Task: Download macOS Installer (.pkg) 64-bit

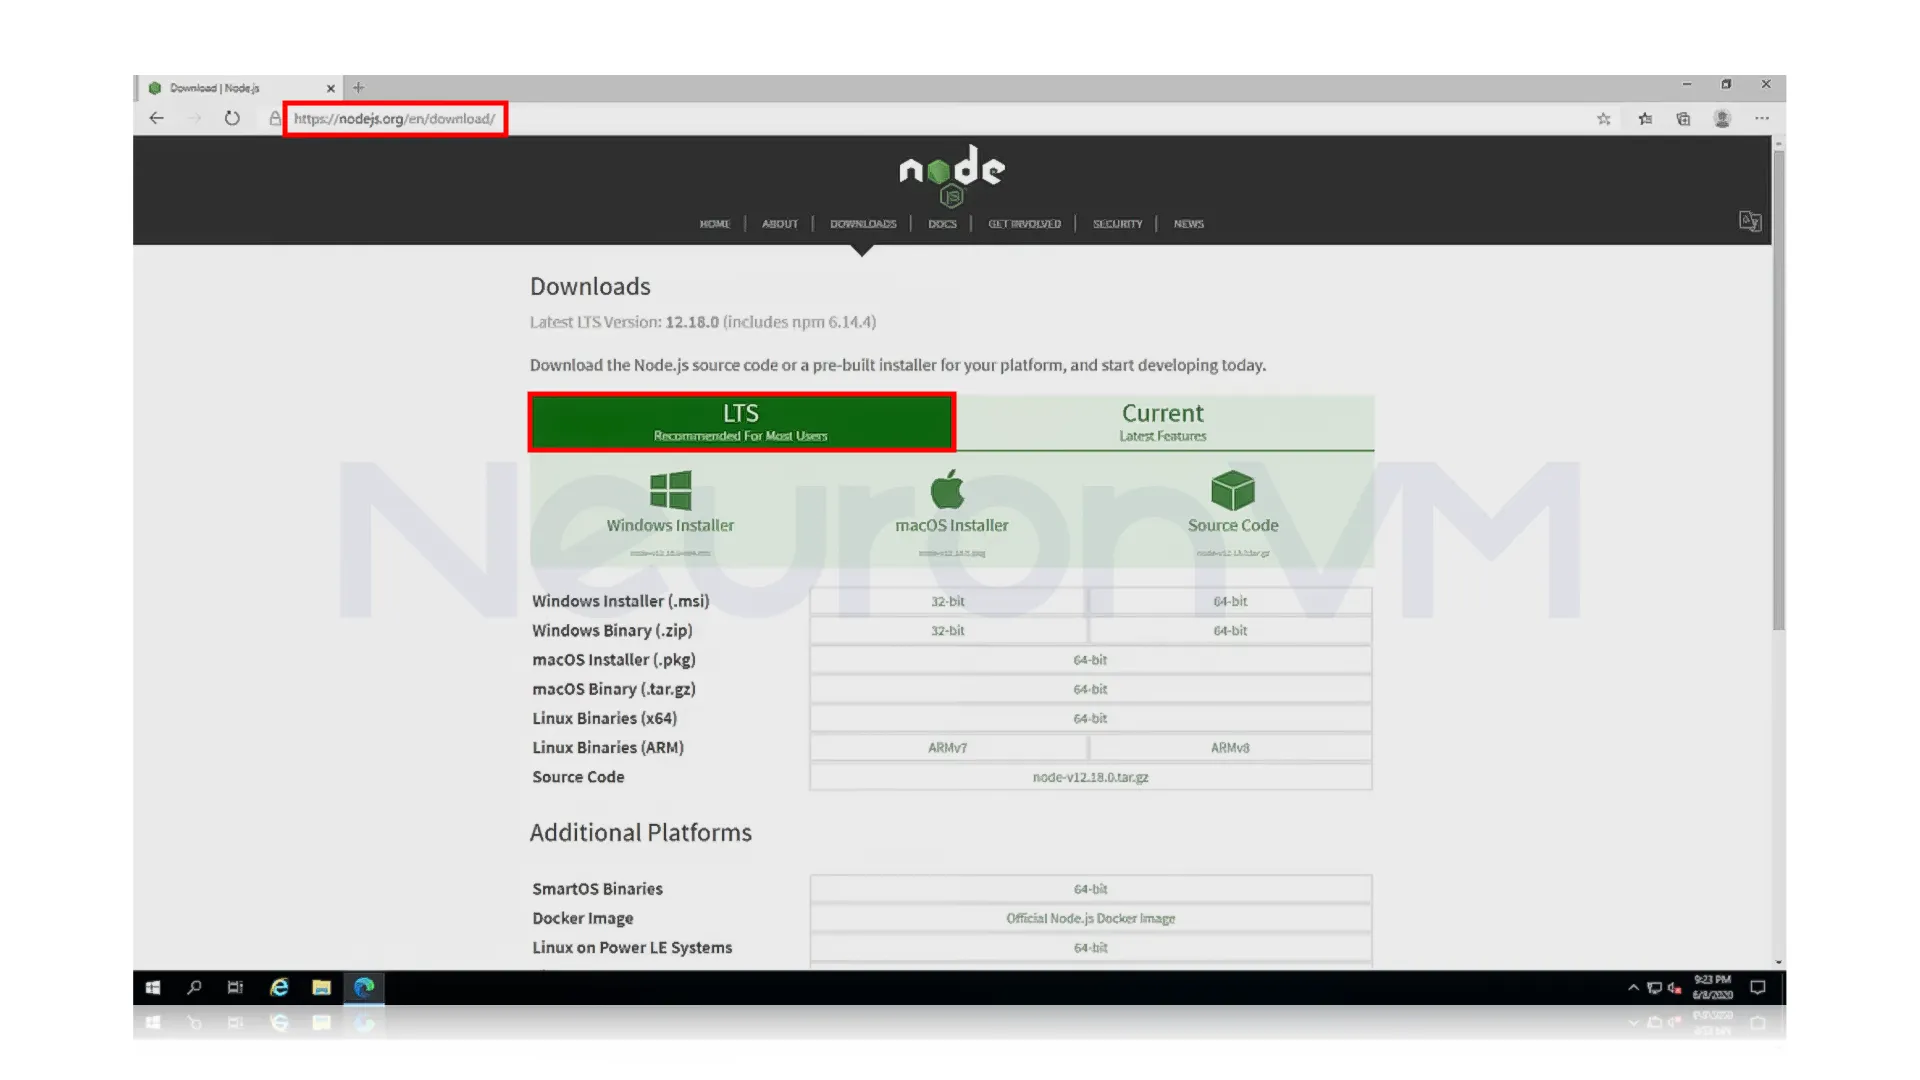Action: [1090, 660]
